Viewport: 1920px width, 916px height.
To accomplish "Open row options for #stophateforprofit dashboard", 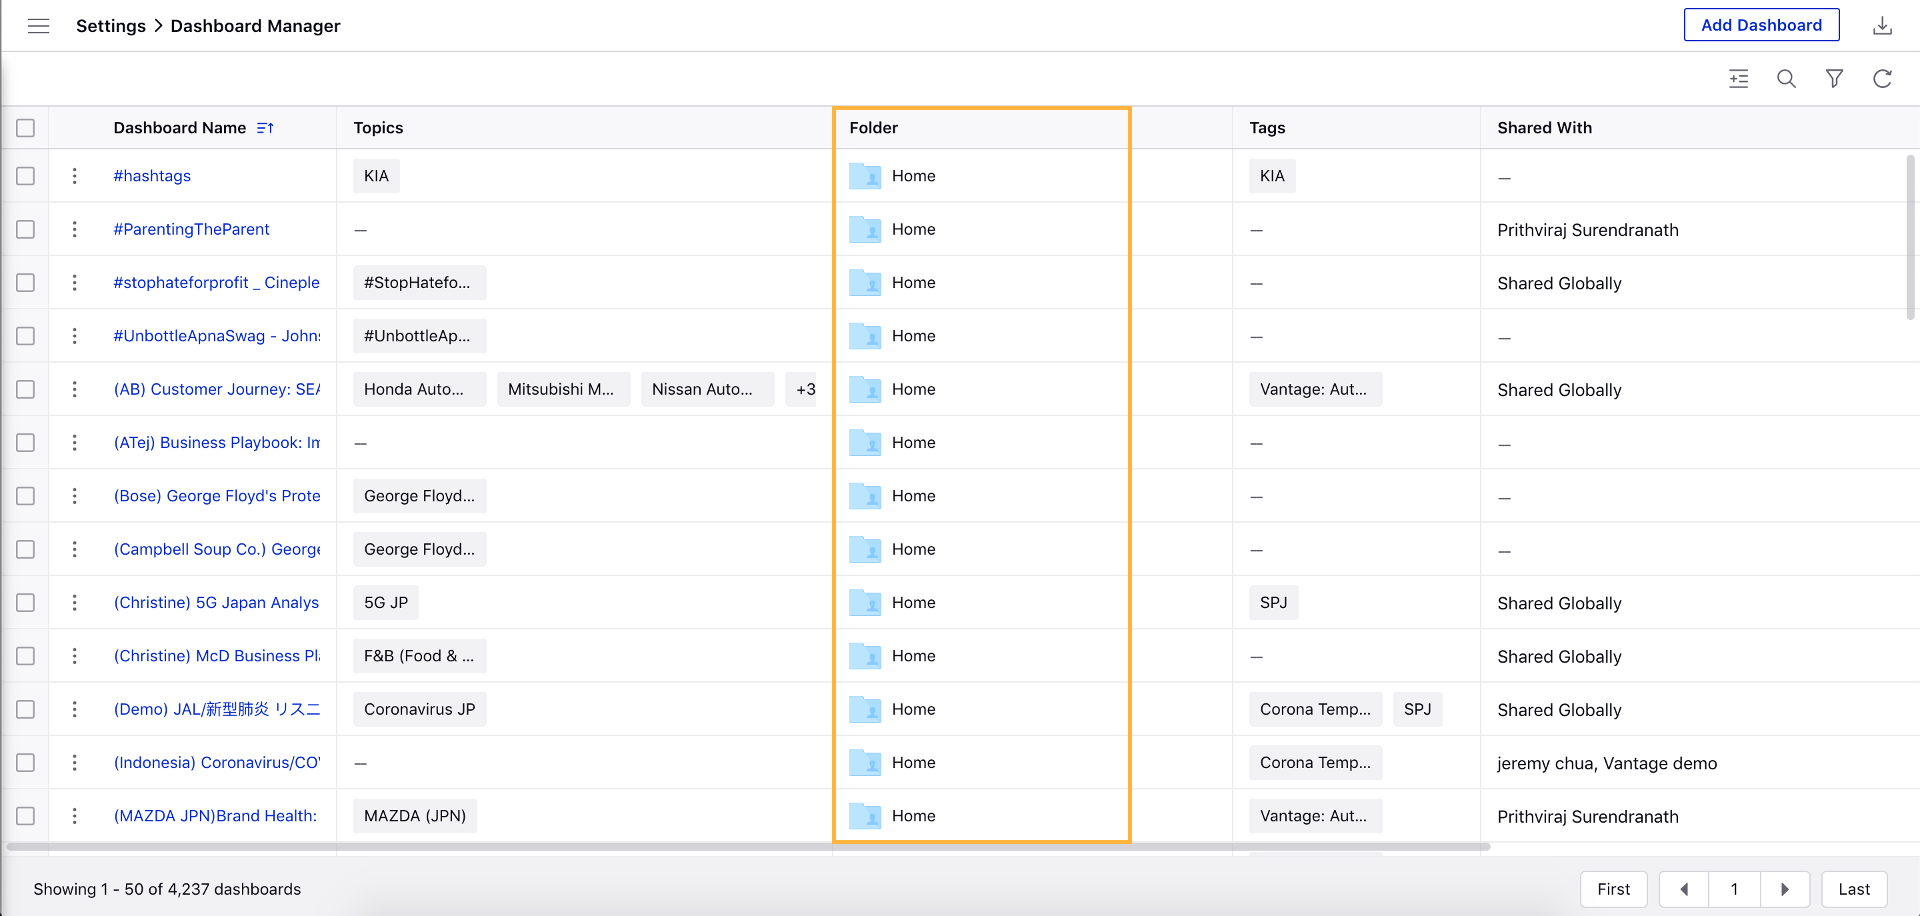I will 74,283.
